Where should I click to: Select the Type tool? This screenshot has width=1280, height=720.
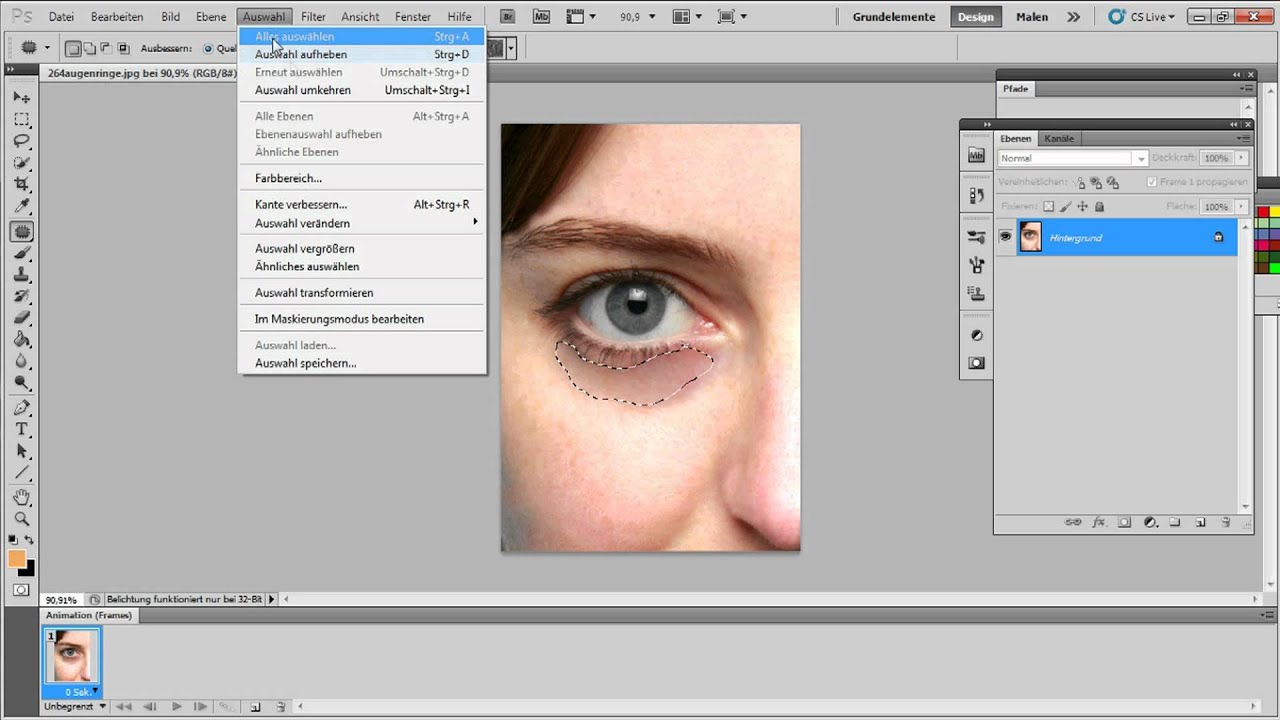click(21, 430)
